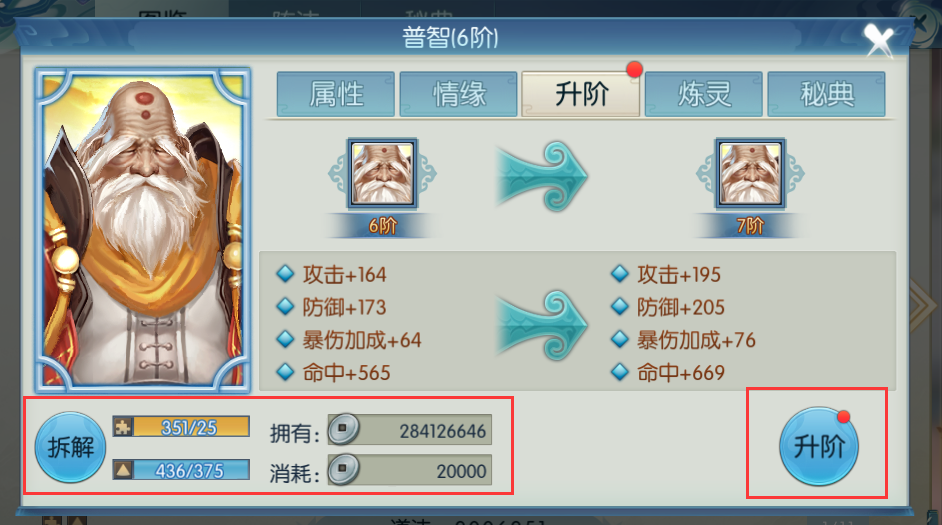Click the triangle material icon
942x525 pixels.
click(x=123, y=469)
